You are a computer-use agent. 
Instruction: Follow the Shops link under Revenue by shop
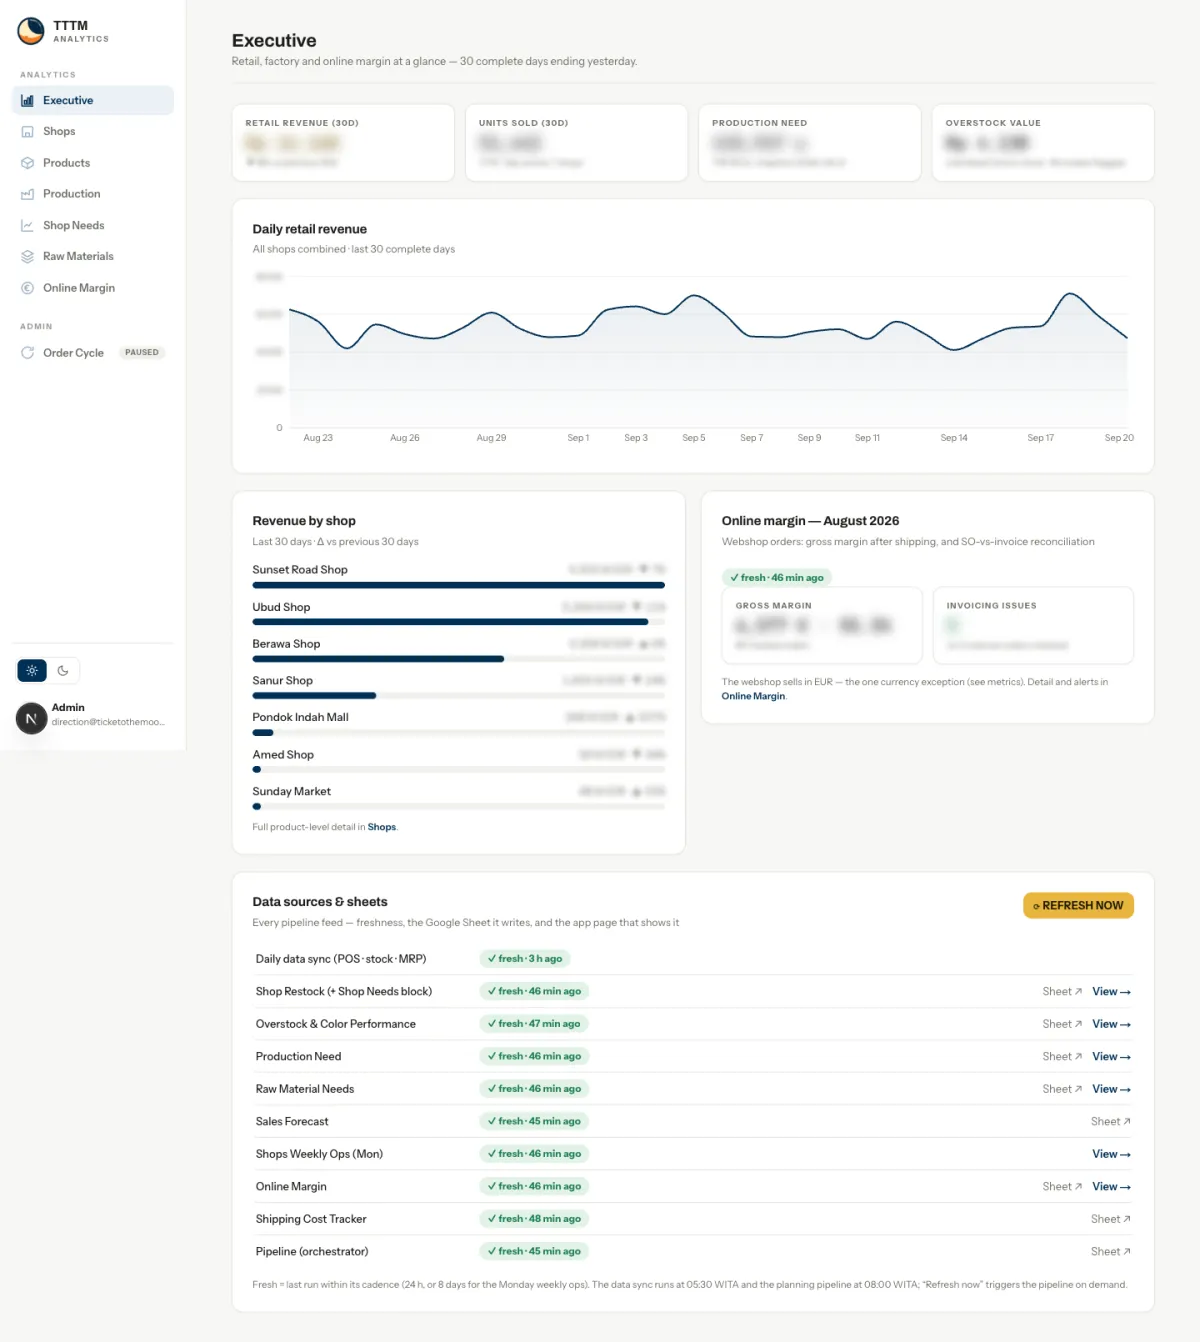click(x=381, y=827)
